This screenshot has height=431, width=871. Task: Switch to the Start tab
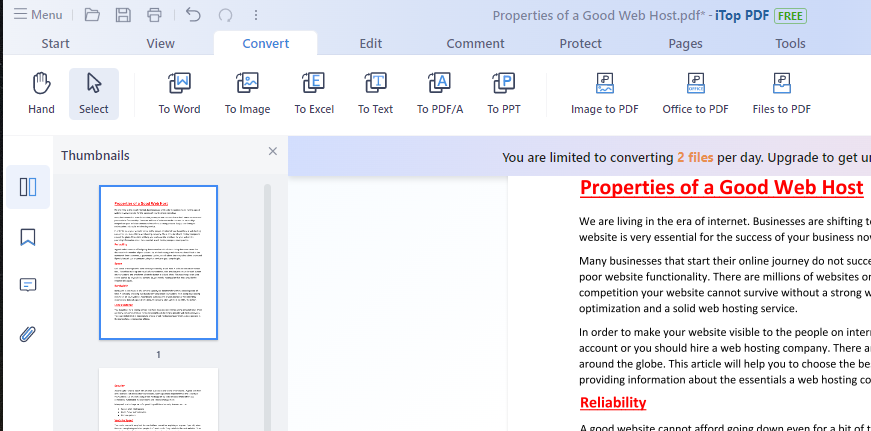pyautogui.click(x=56, y=43)
